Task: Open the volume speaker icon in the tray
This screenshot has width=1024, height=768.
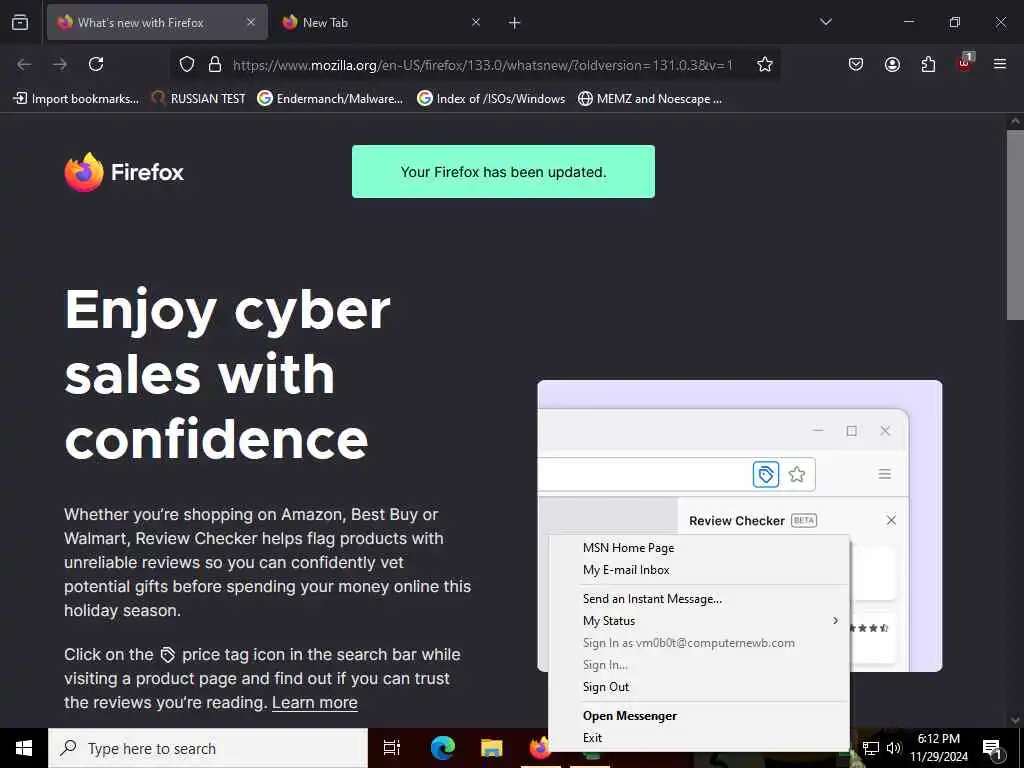Action: coord(894,748)
